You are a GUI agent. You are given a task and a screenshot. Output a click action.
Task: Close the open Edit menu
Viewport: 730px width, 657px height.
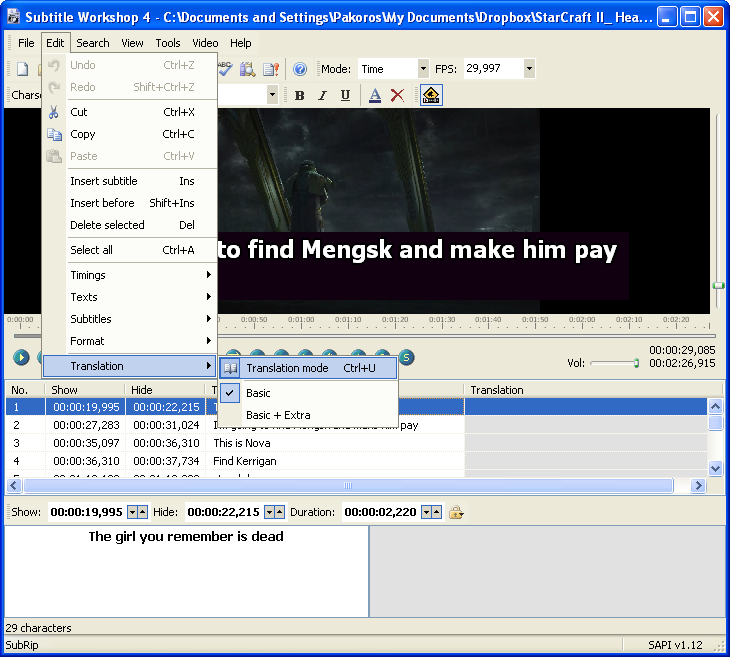(55, 43)
